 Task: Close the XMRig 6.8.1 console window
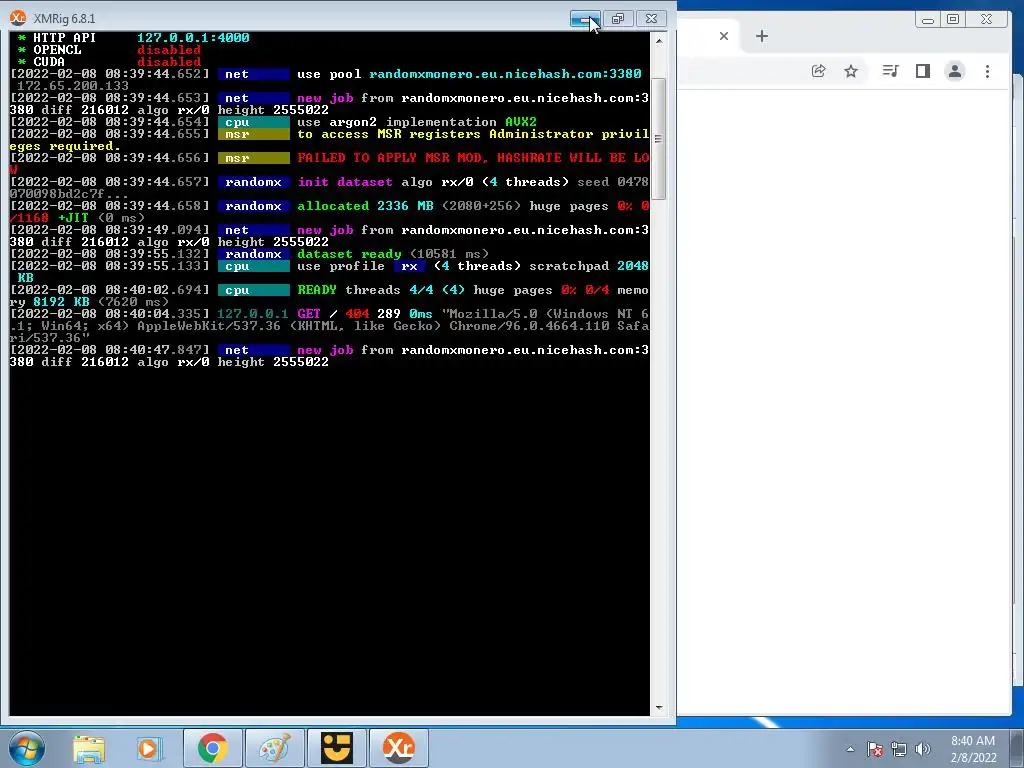[651, 19]
